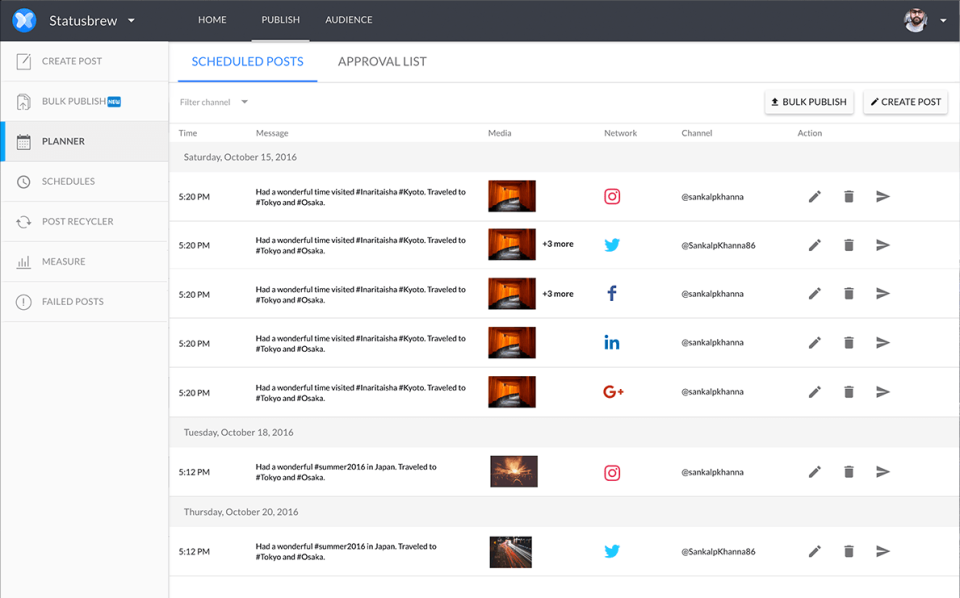Click the Facebook network icon
Screen dimensions: 960x598
click(x=612, y=294)
